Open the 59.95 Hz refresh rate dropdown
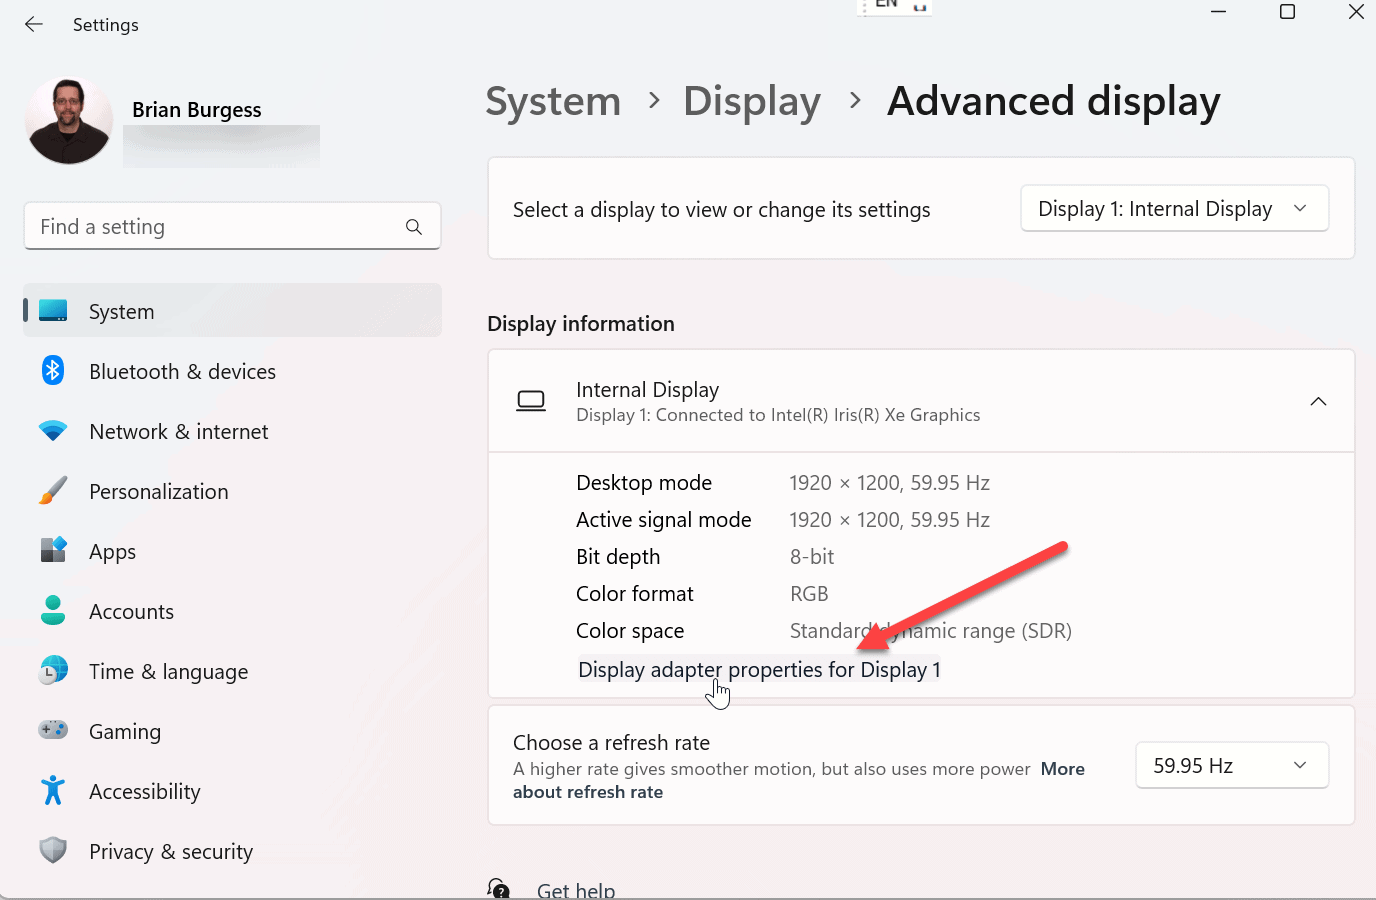 (x=1231, y=766)
